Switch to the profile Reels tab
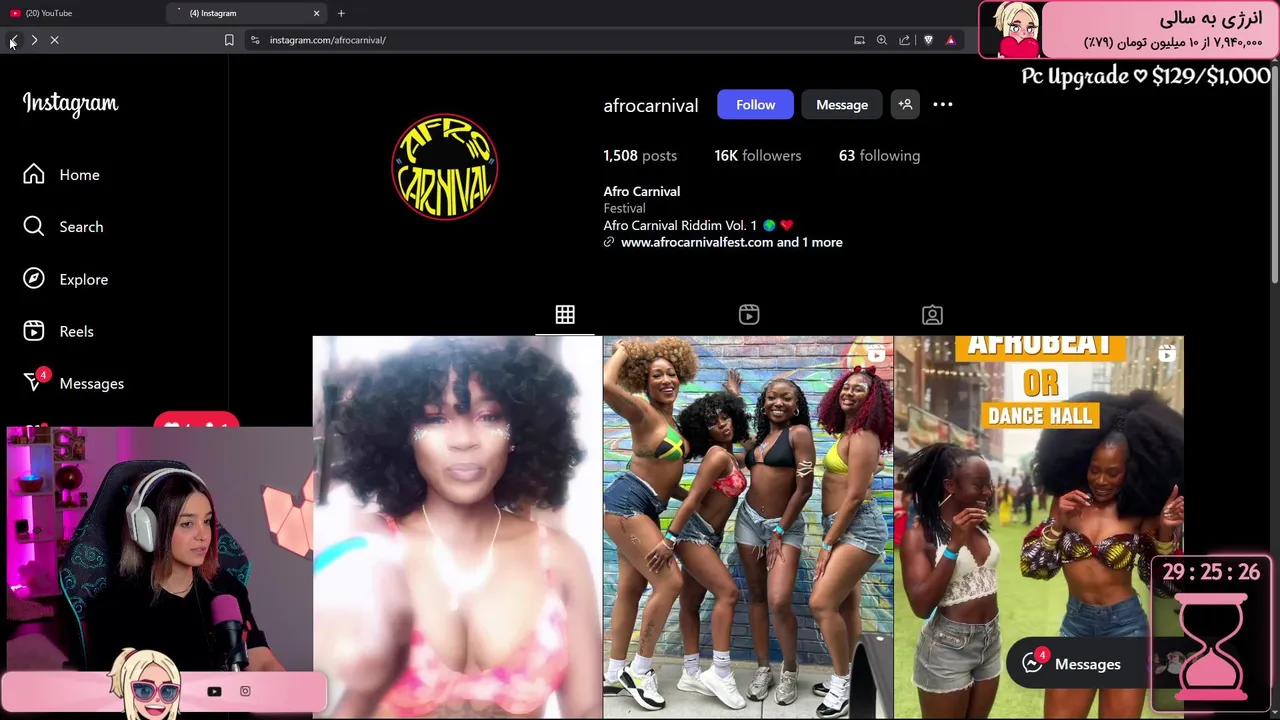Screen dimensions: 1280x720 pyautogui.click(x=749, y=315)
